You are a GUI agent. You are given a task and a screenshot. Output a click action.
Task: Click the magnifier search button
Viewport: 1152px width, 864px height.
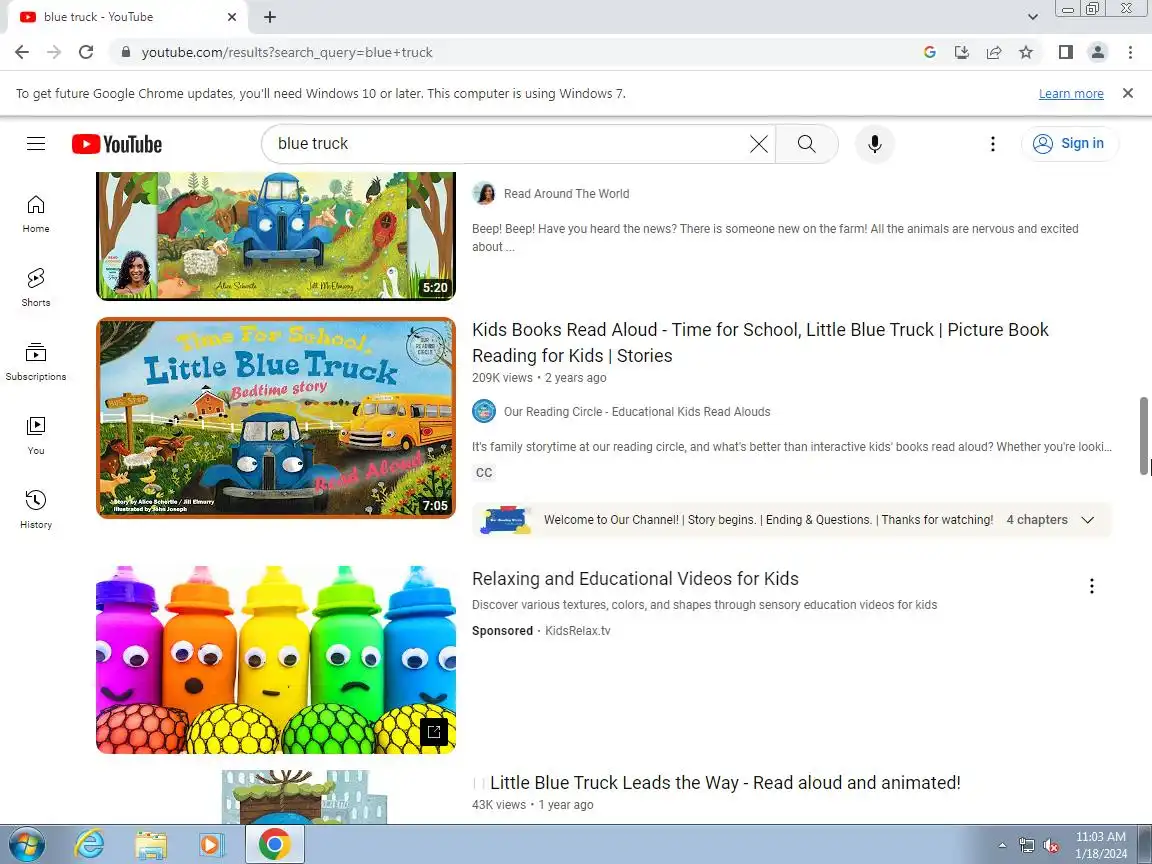(807, 144)
